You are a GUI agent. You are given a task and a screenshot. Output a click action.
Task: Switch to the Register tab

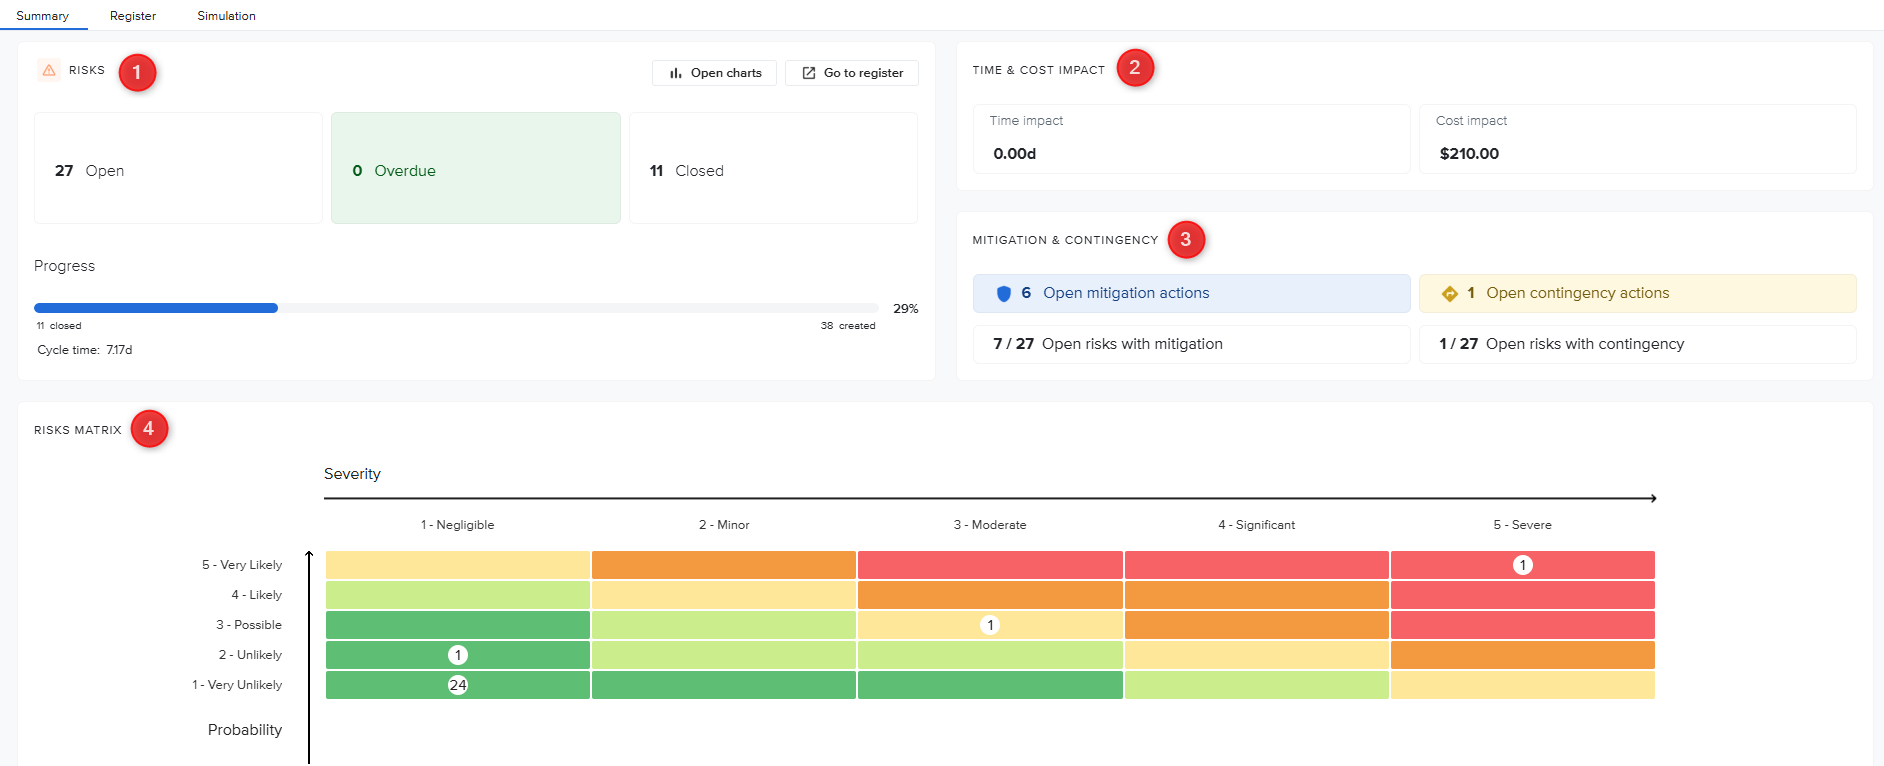[133, 16]
